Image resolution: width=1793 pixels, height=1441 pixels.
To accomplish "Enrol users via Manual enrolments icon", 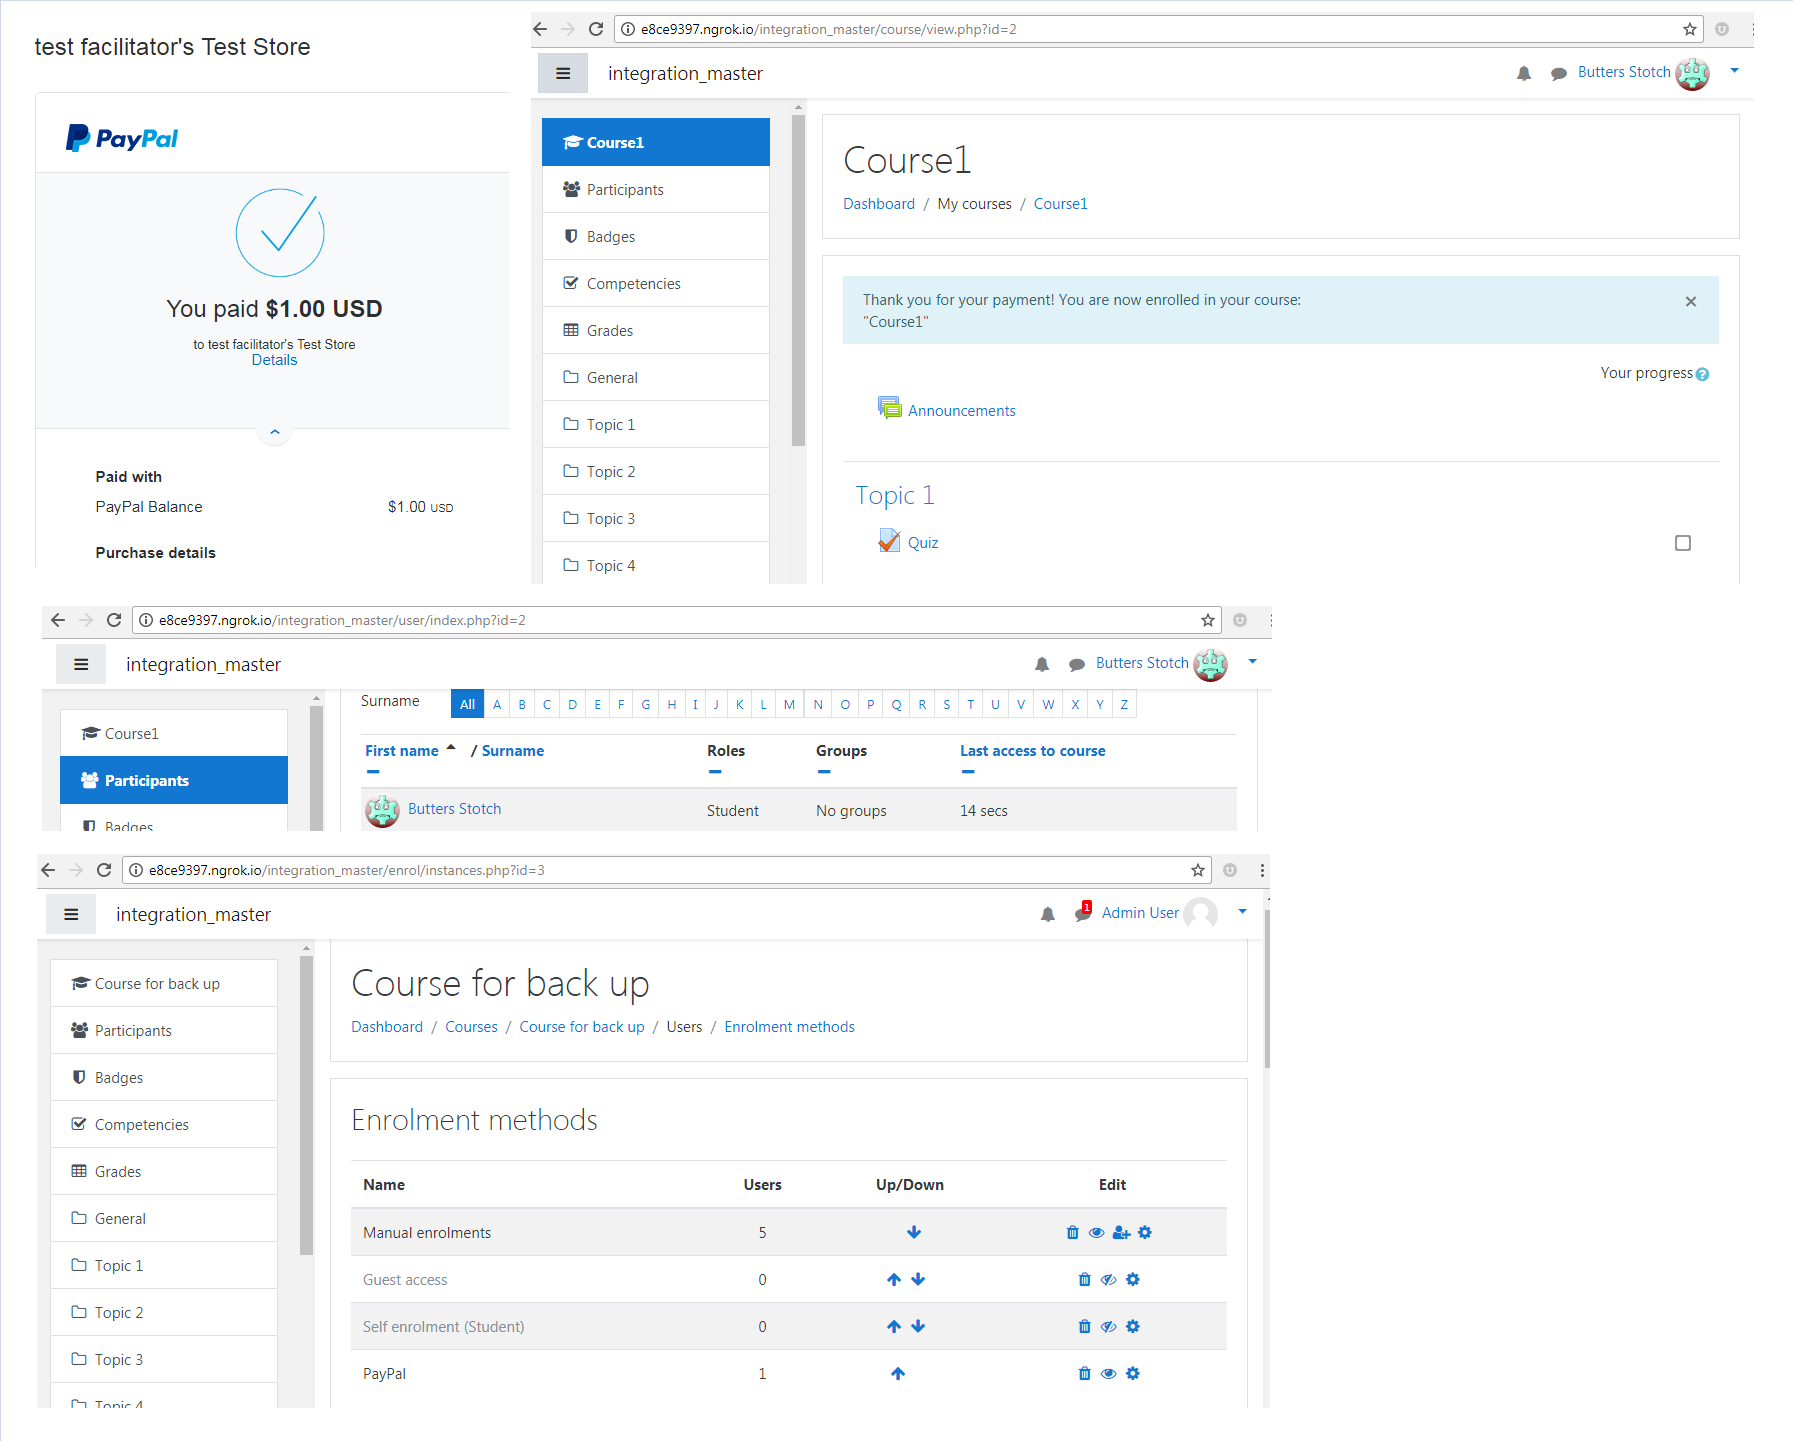I will coord(1121,1232).
